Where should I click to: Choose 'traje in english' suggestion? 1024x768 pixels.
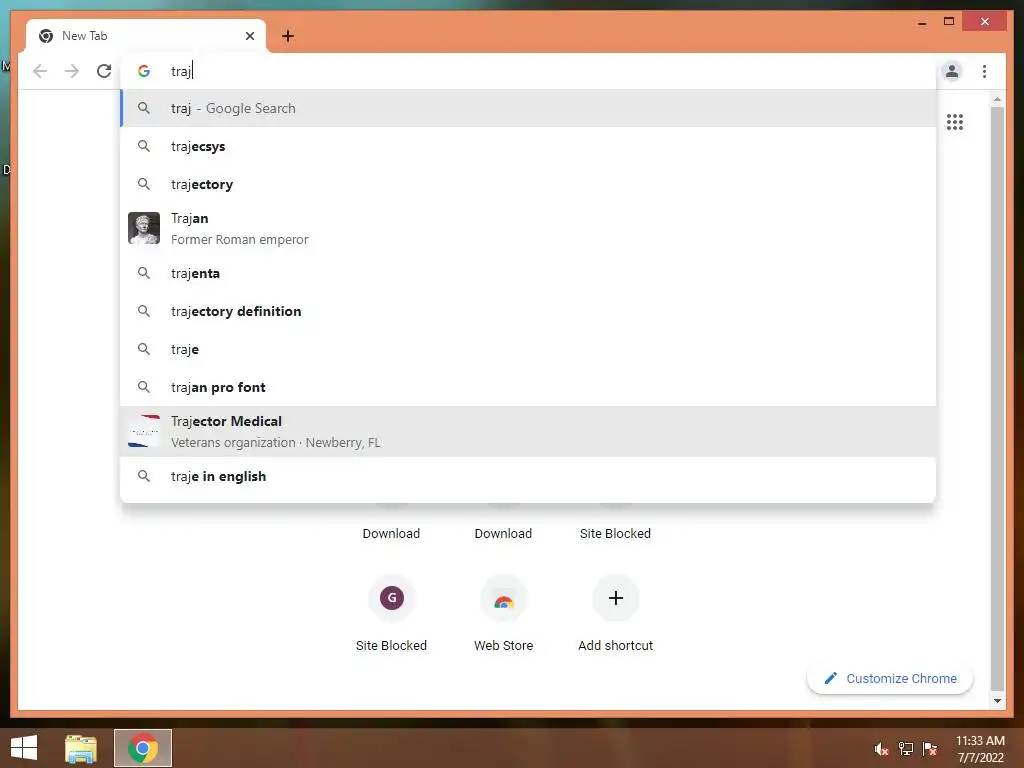tap(528, 476)
